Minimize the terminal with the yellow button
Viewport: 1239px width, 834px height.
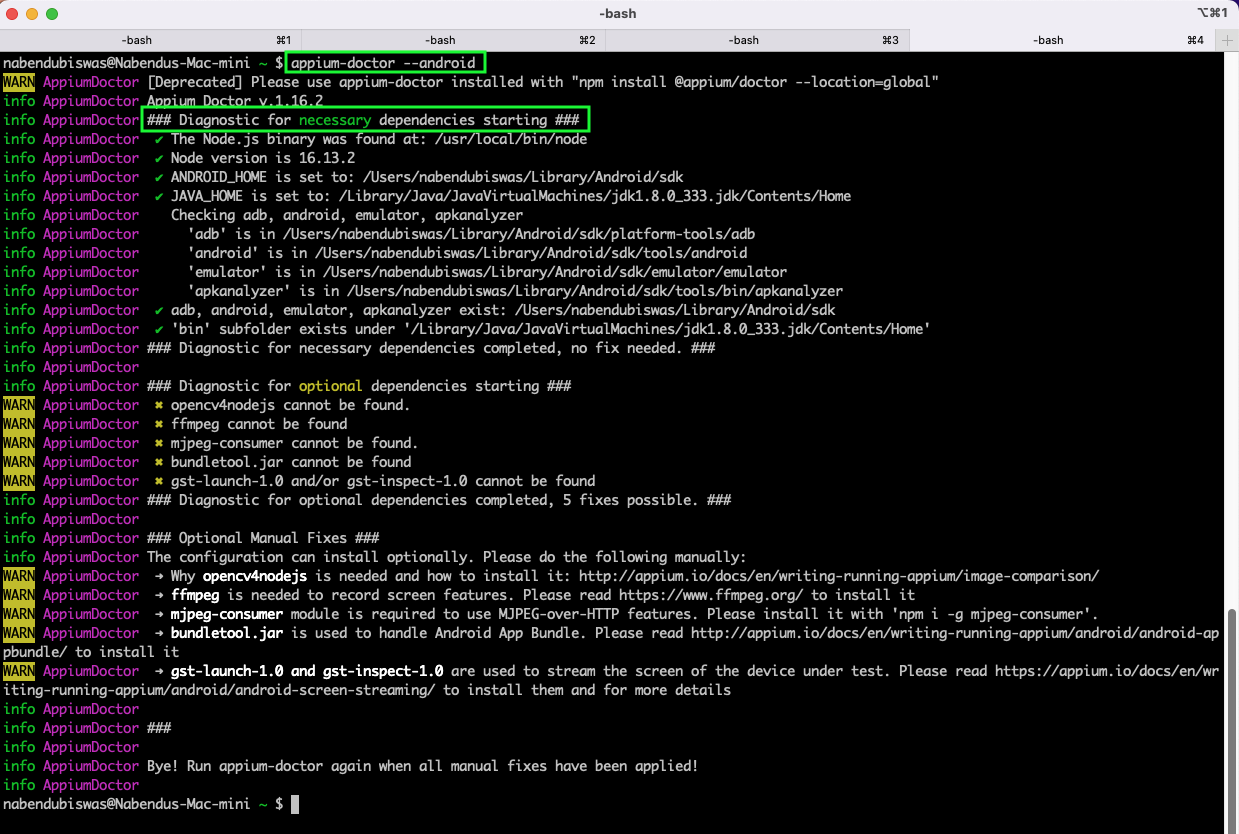click(x=33, y=14)
